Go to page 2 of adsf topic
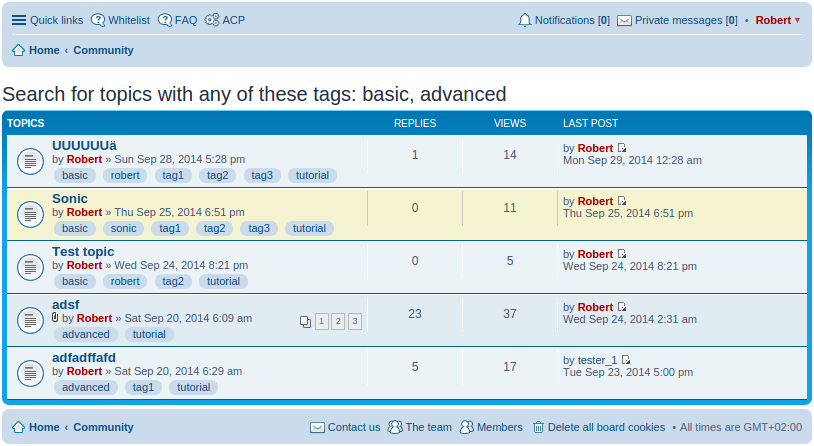This screenshot has height=446, width=814. tap(338, 321)
